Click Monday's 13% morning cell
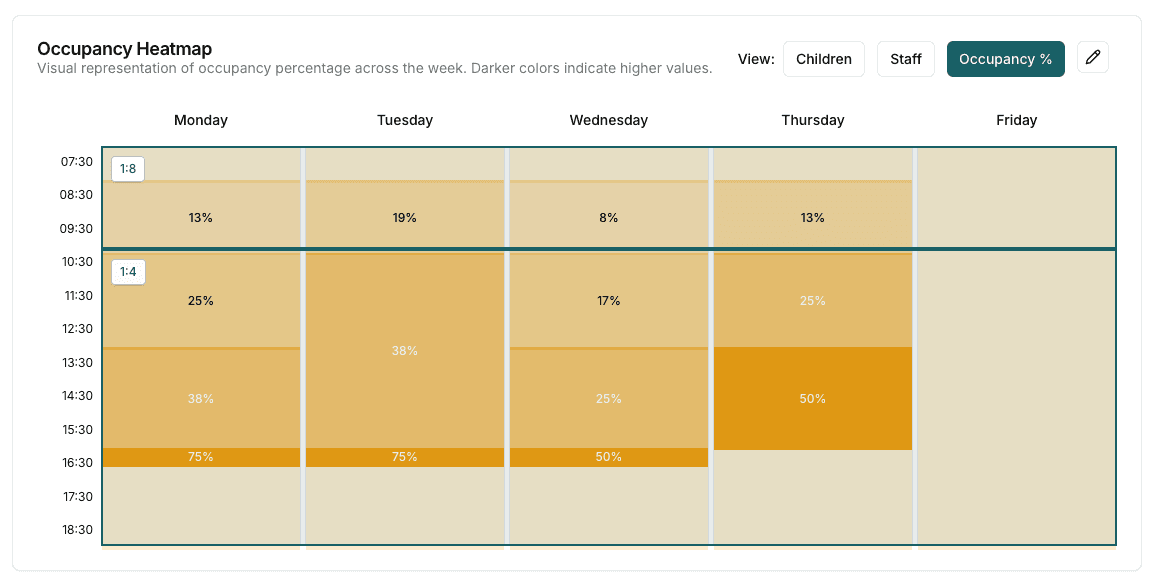 200,217
